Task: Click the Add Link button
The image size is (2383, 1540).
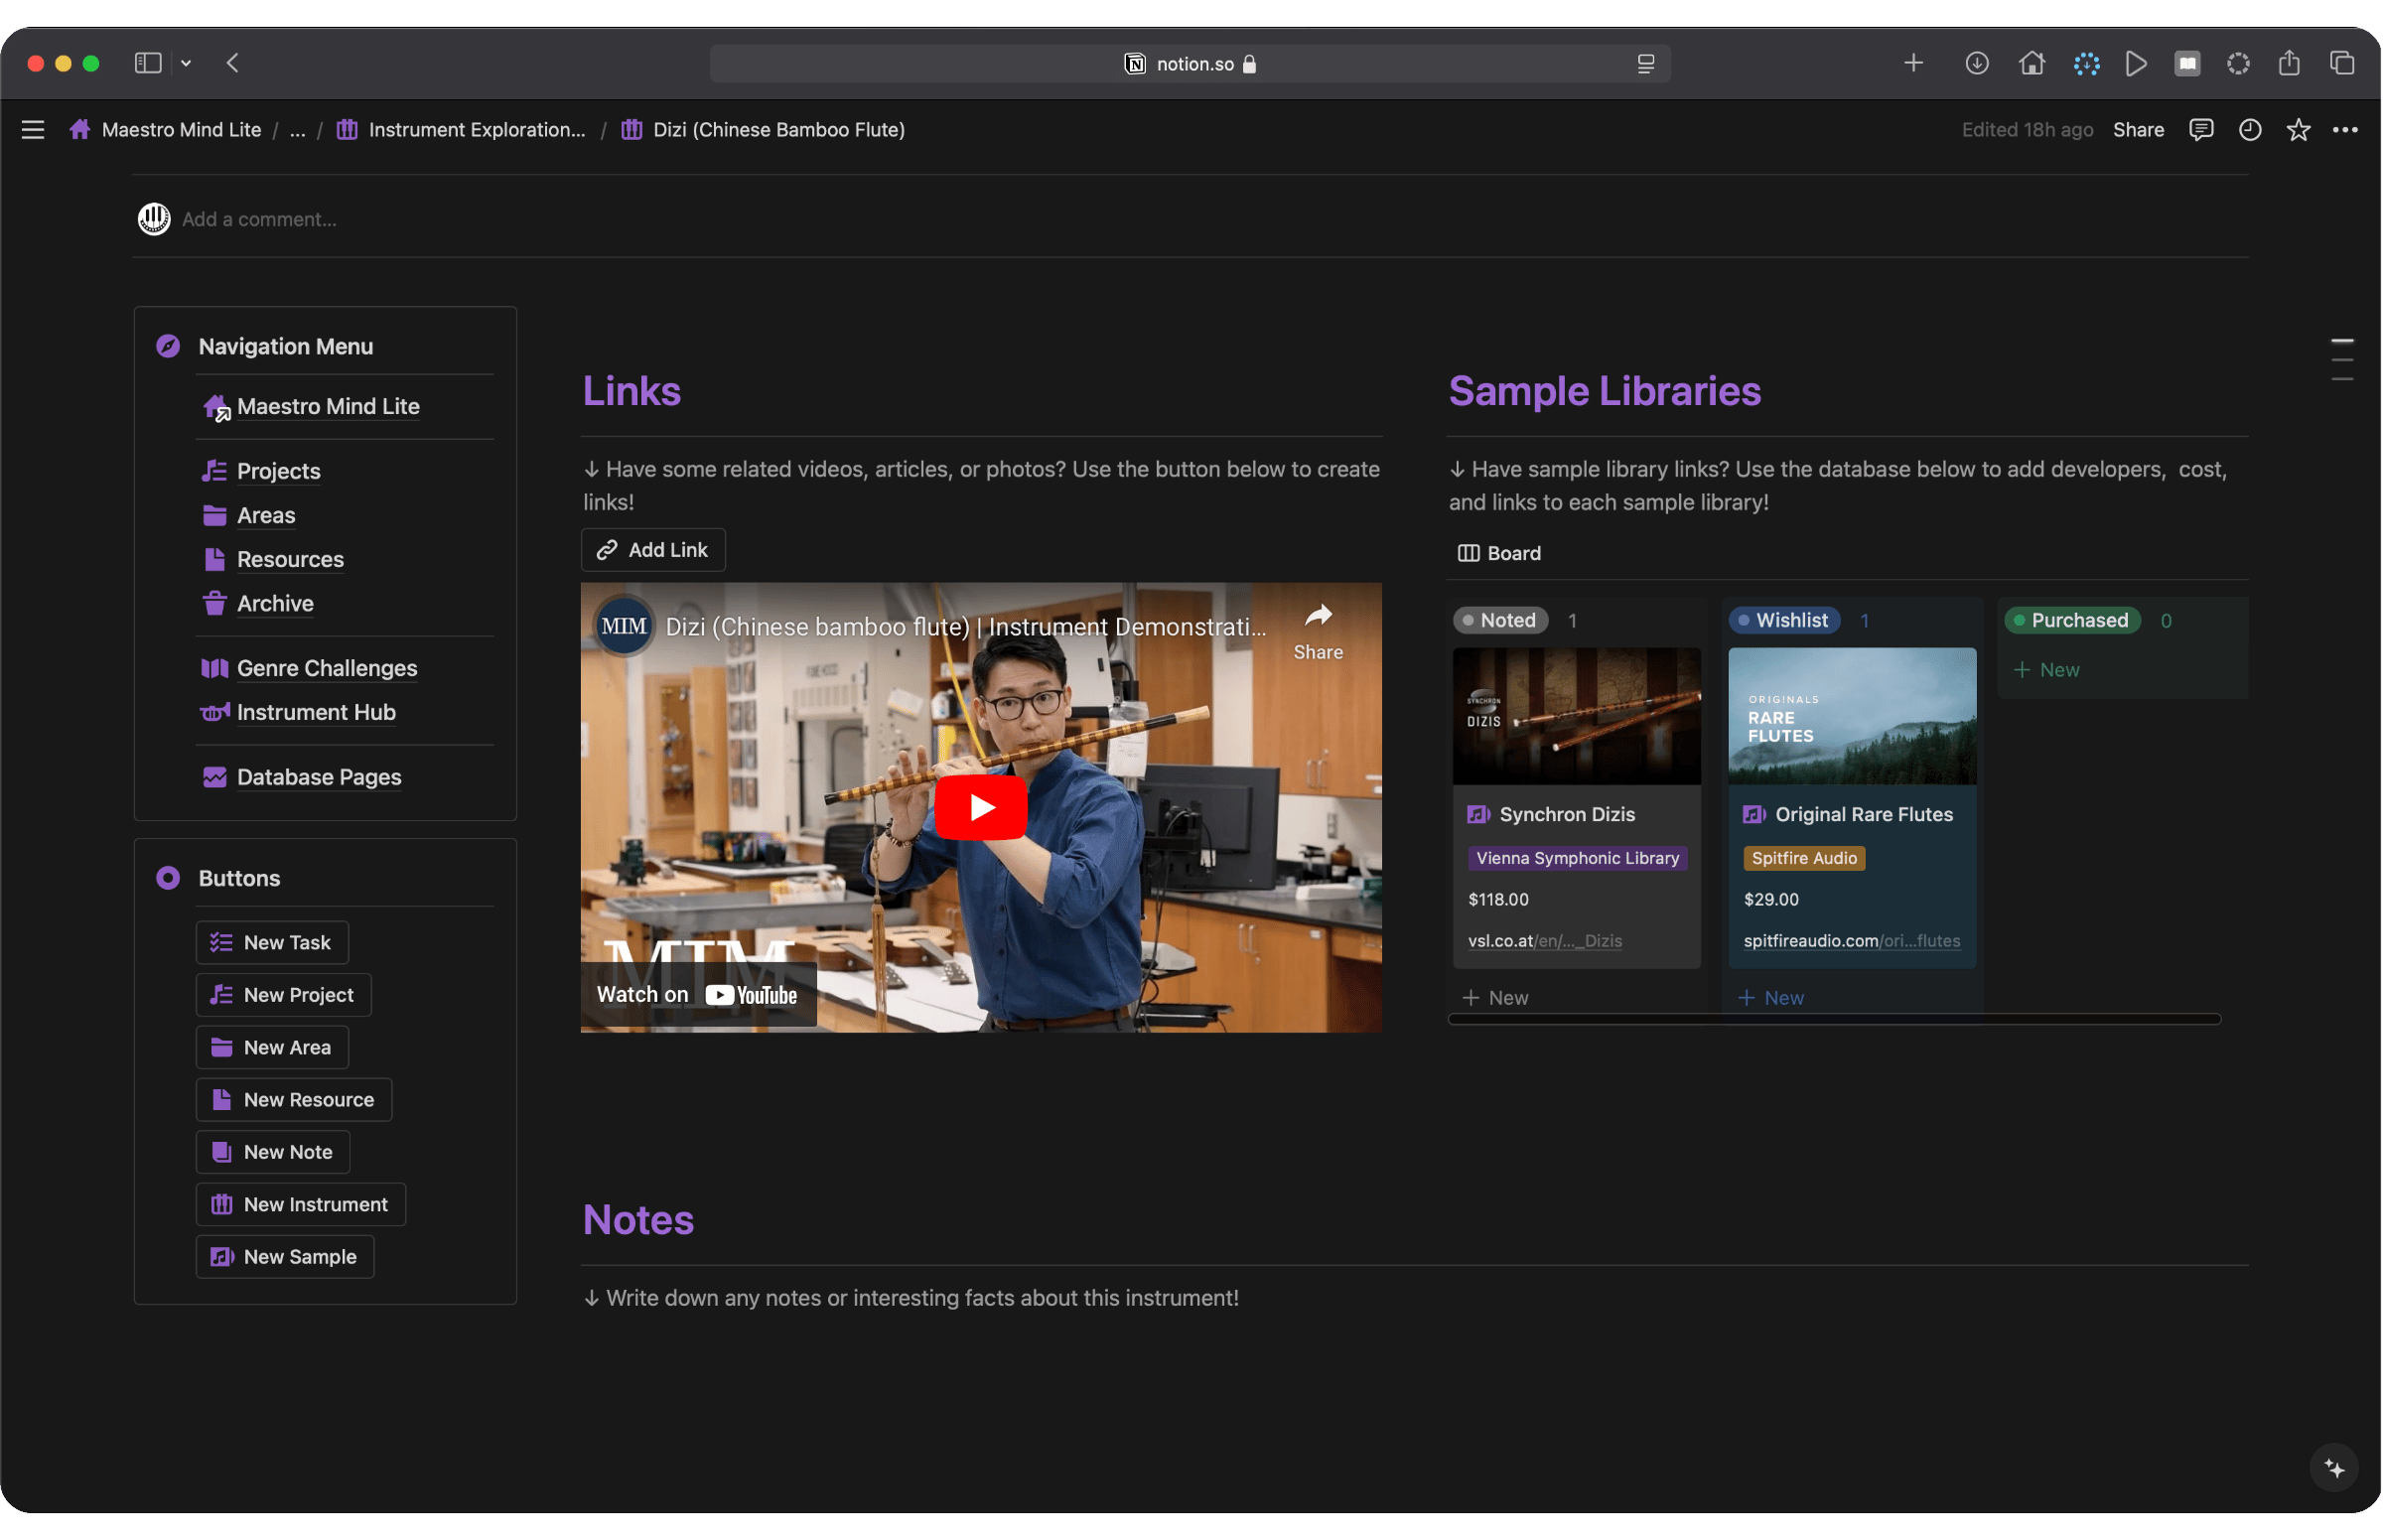Action: pyautogui.click(x=653, y=550)
